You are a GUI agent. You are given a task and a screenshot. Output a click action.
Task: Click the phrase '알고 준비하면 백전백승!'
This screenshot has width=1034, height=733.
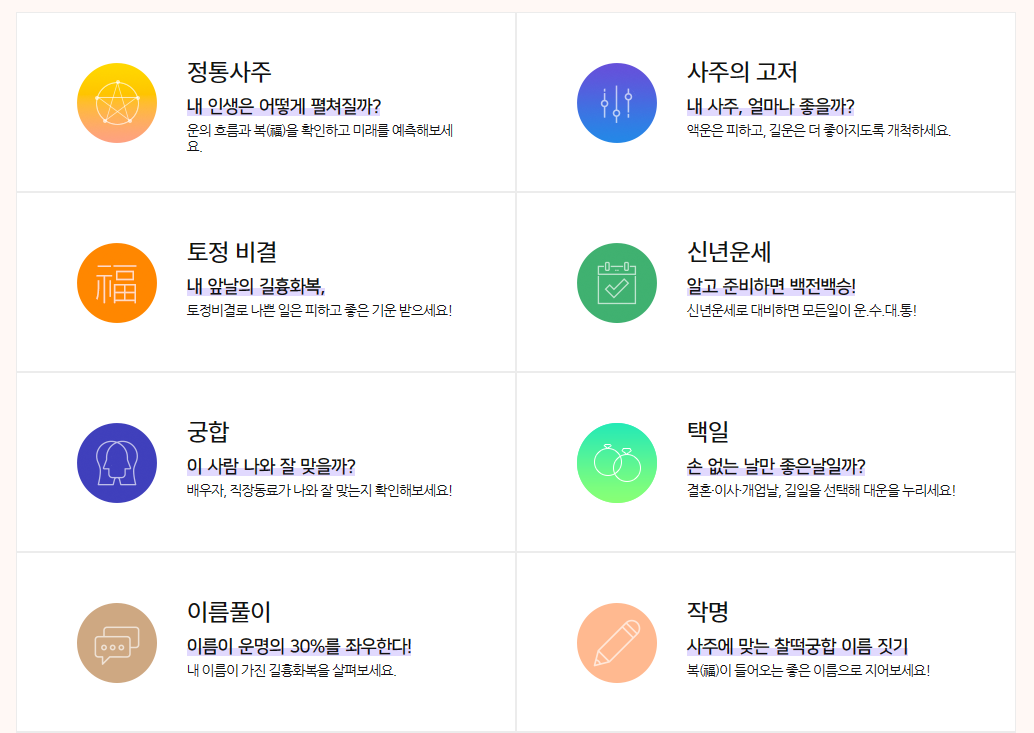[x=769, y=288]
